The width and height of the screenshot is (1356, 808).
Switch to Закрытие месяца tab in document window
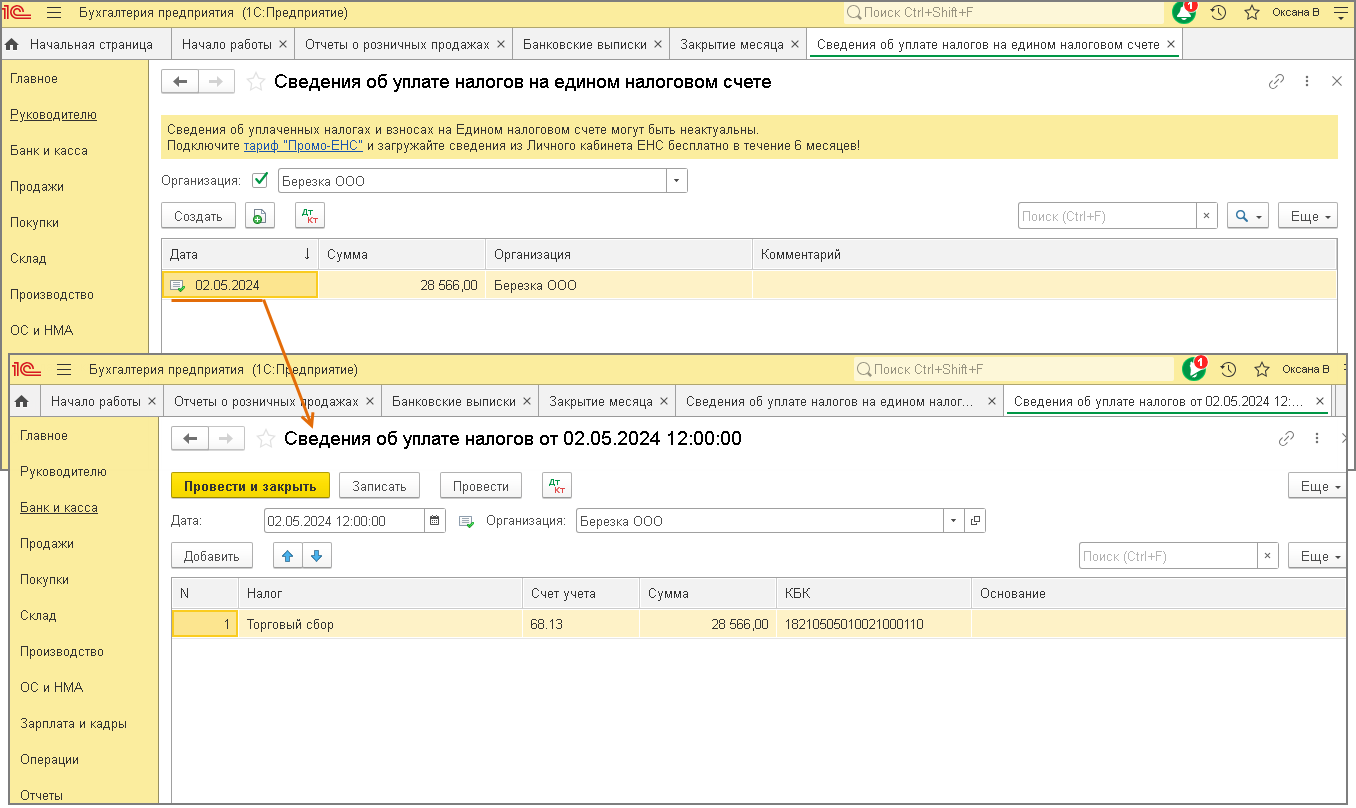(601, 401)
